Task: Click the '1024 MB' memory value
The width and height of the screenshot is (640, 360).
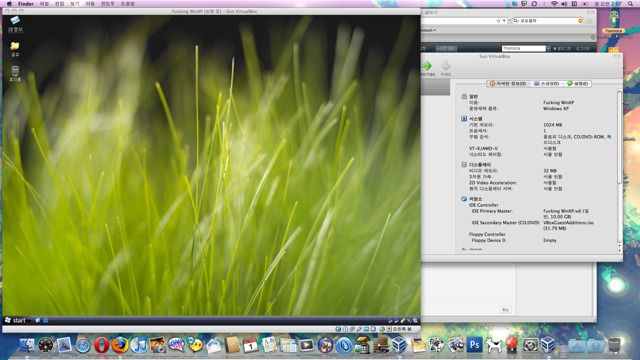Action: point(552,124)
